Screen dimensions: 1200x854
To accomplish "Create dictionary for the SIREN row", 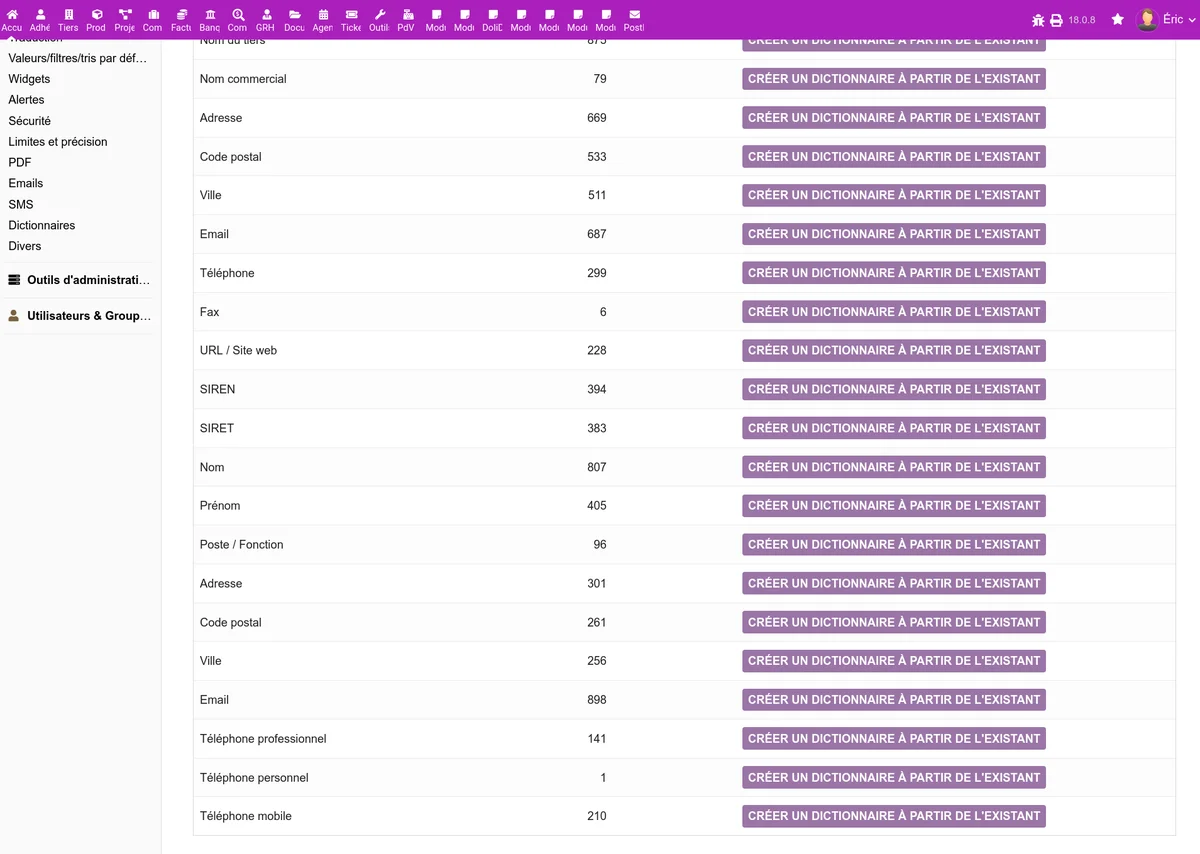I will pyautogui.click(x=894, y=390).
